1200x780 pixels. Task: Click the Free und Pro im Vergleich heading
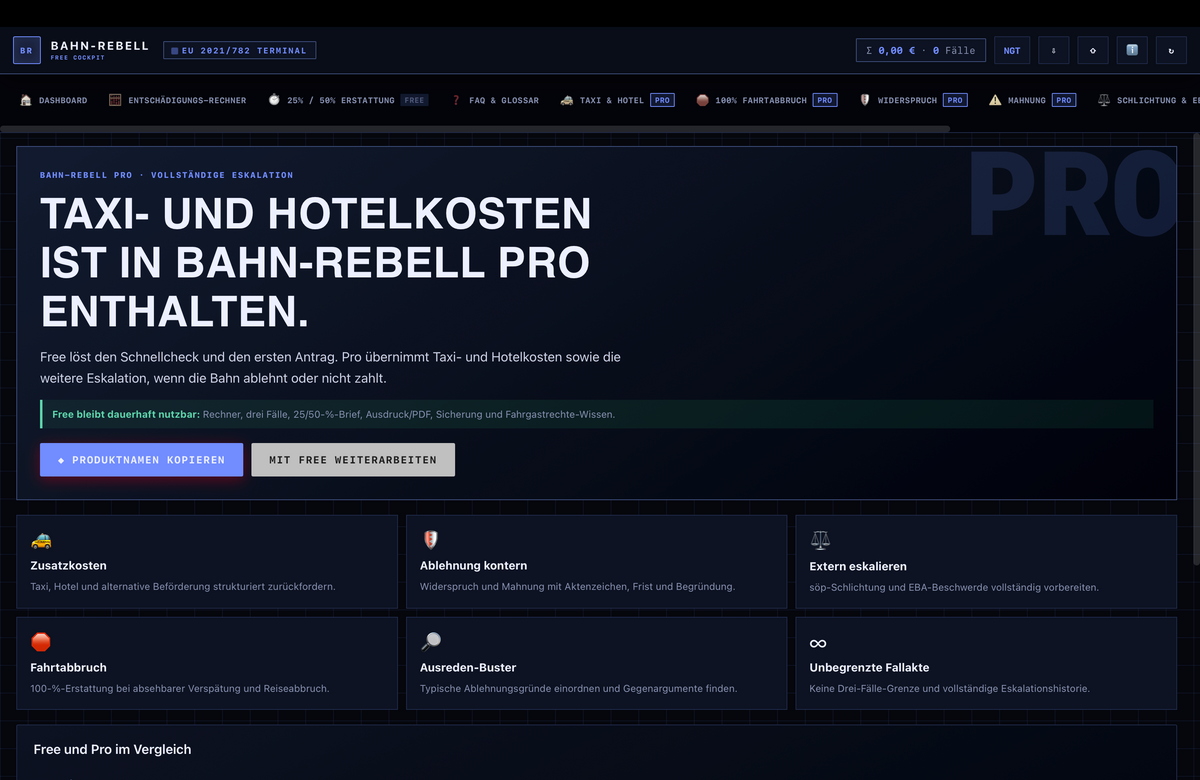pyautogui.click(x=112, y=749)
